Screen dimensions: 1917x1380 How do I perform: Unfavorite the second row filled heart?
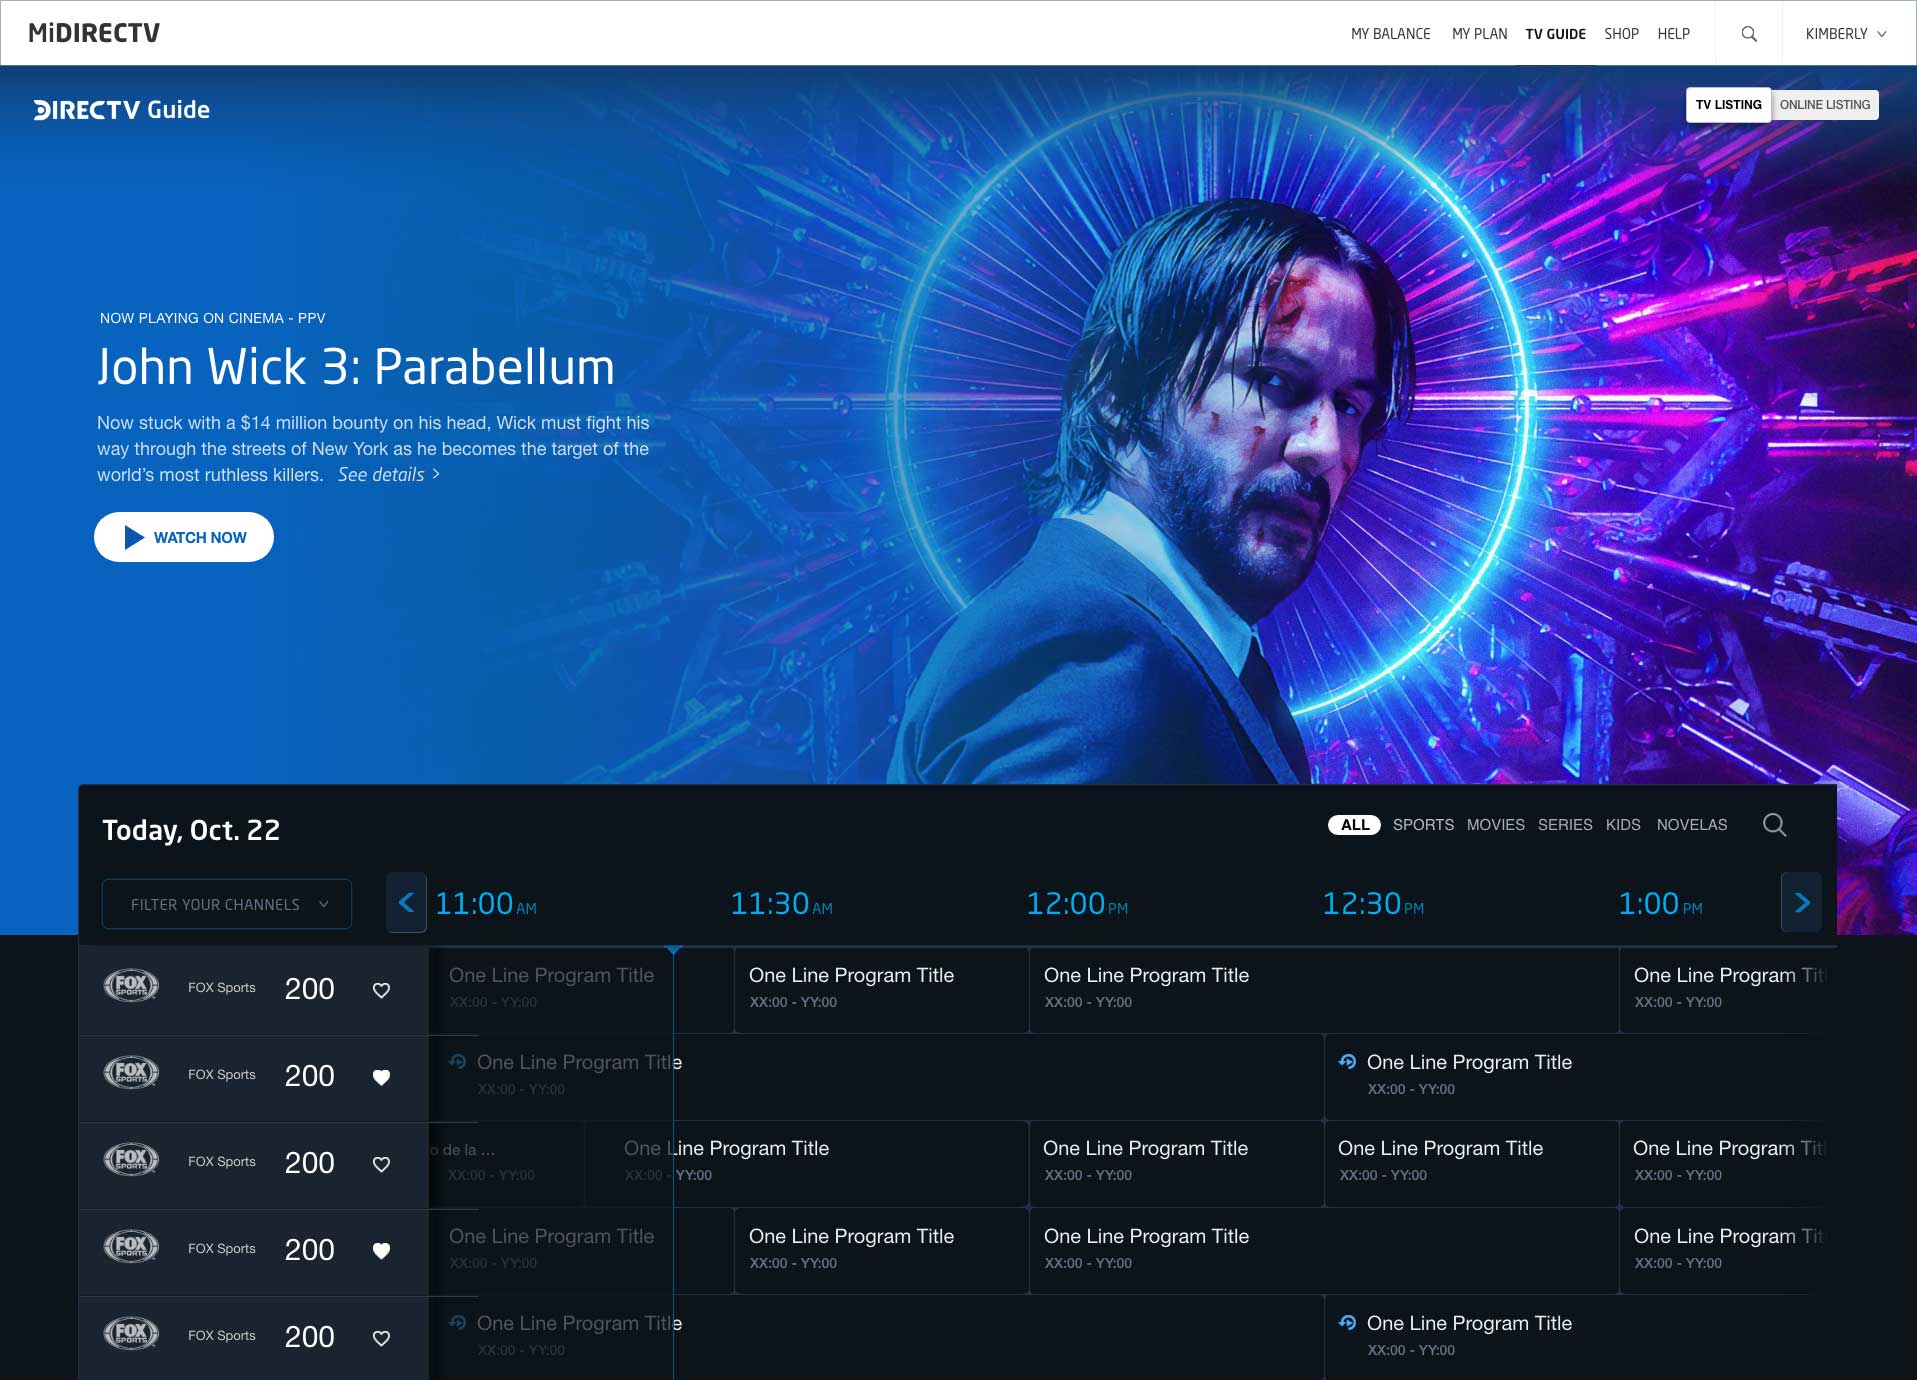pyautogui.click(x=381, y=1077)
